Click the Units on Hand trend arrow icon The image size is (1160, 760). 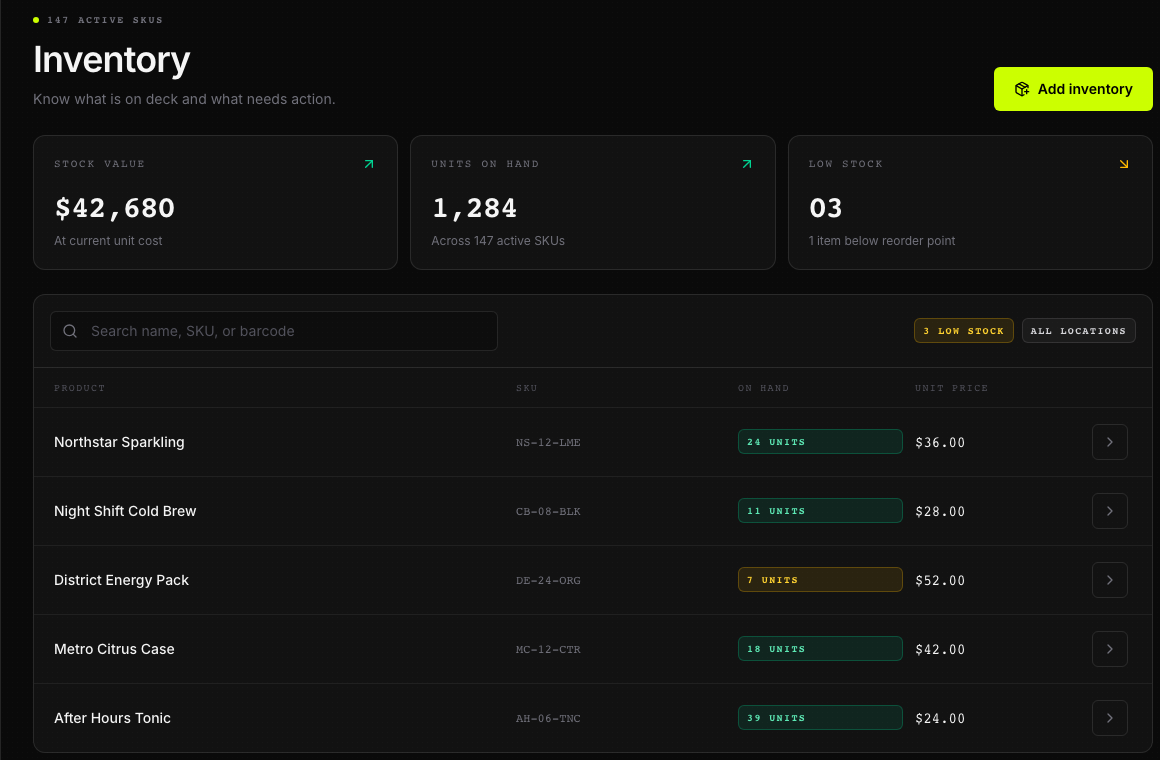point(746,164)
